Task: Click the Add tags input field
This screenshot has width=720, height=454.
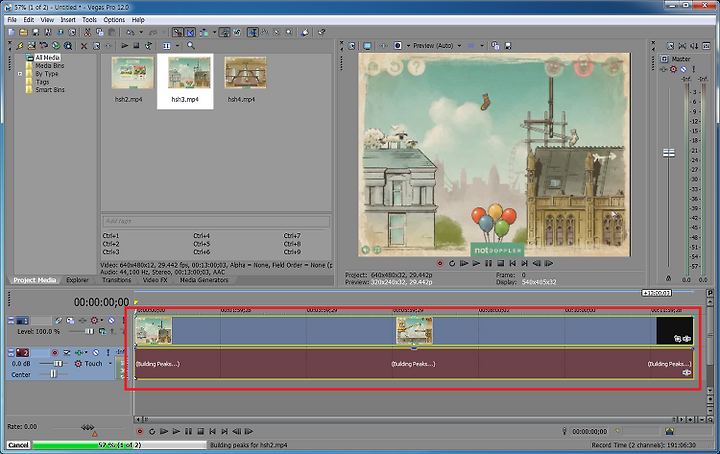Action: [216, 221]
